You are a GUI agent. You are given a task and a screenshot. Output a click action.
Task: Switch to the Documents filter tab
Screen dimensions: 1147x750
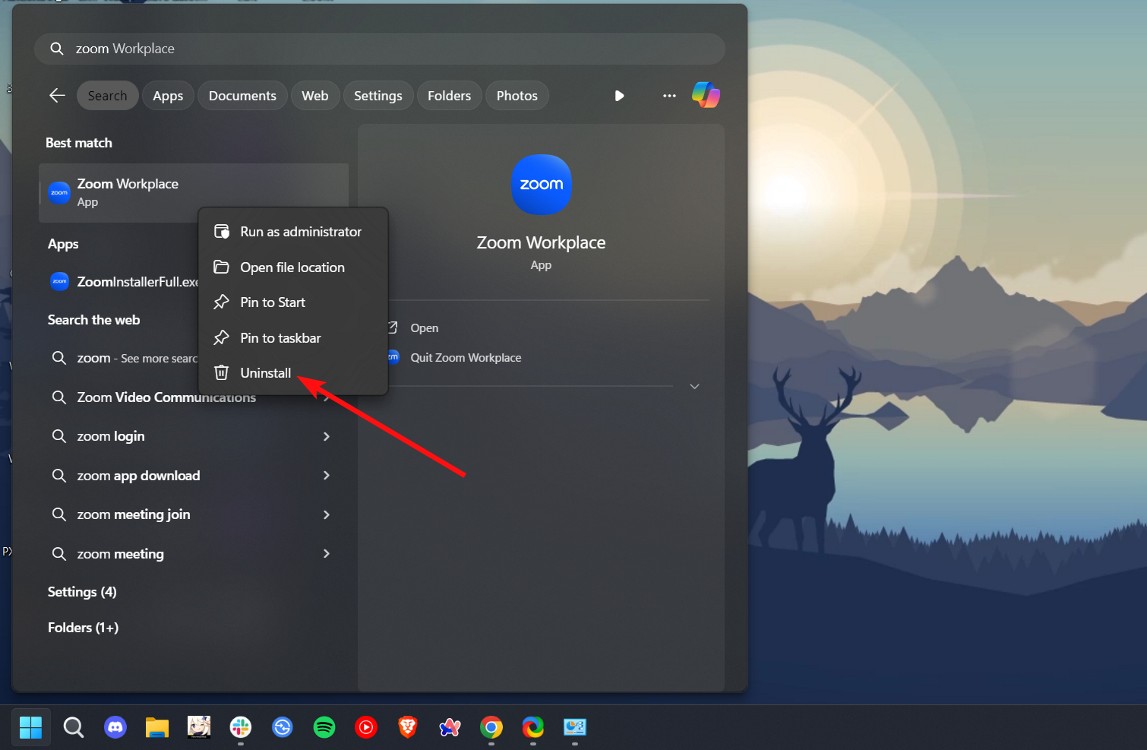click(241, 95)
